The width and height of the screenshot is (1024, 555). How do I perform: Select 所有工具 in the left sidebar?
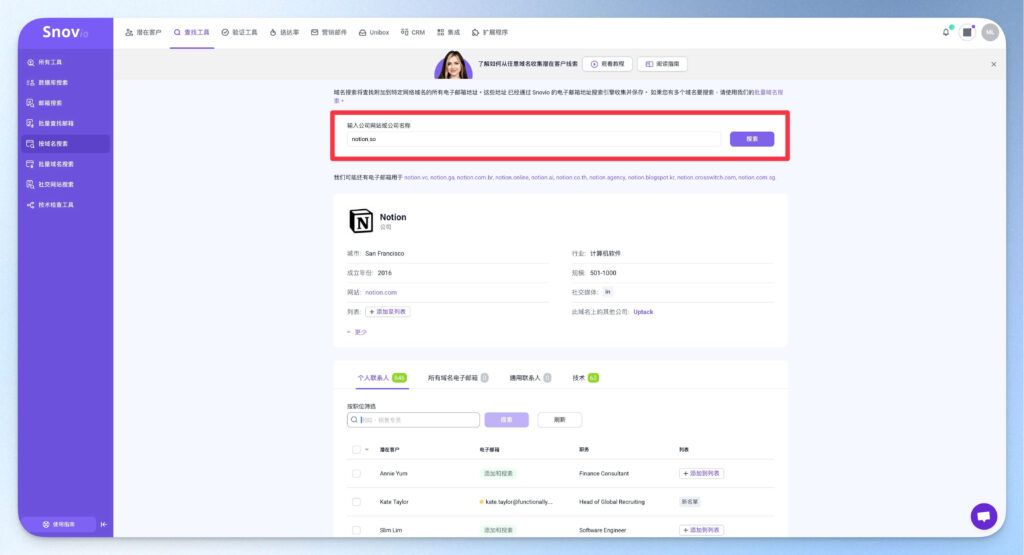tap(65, 62)
